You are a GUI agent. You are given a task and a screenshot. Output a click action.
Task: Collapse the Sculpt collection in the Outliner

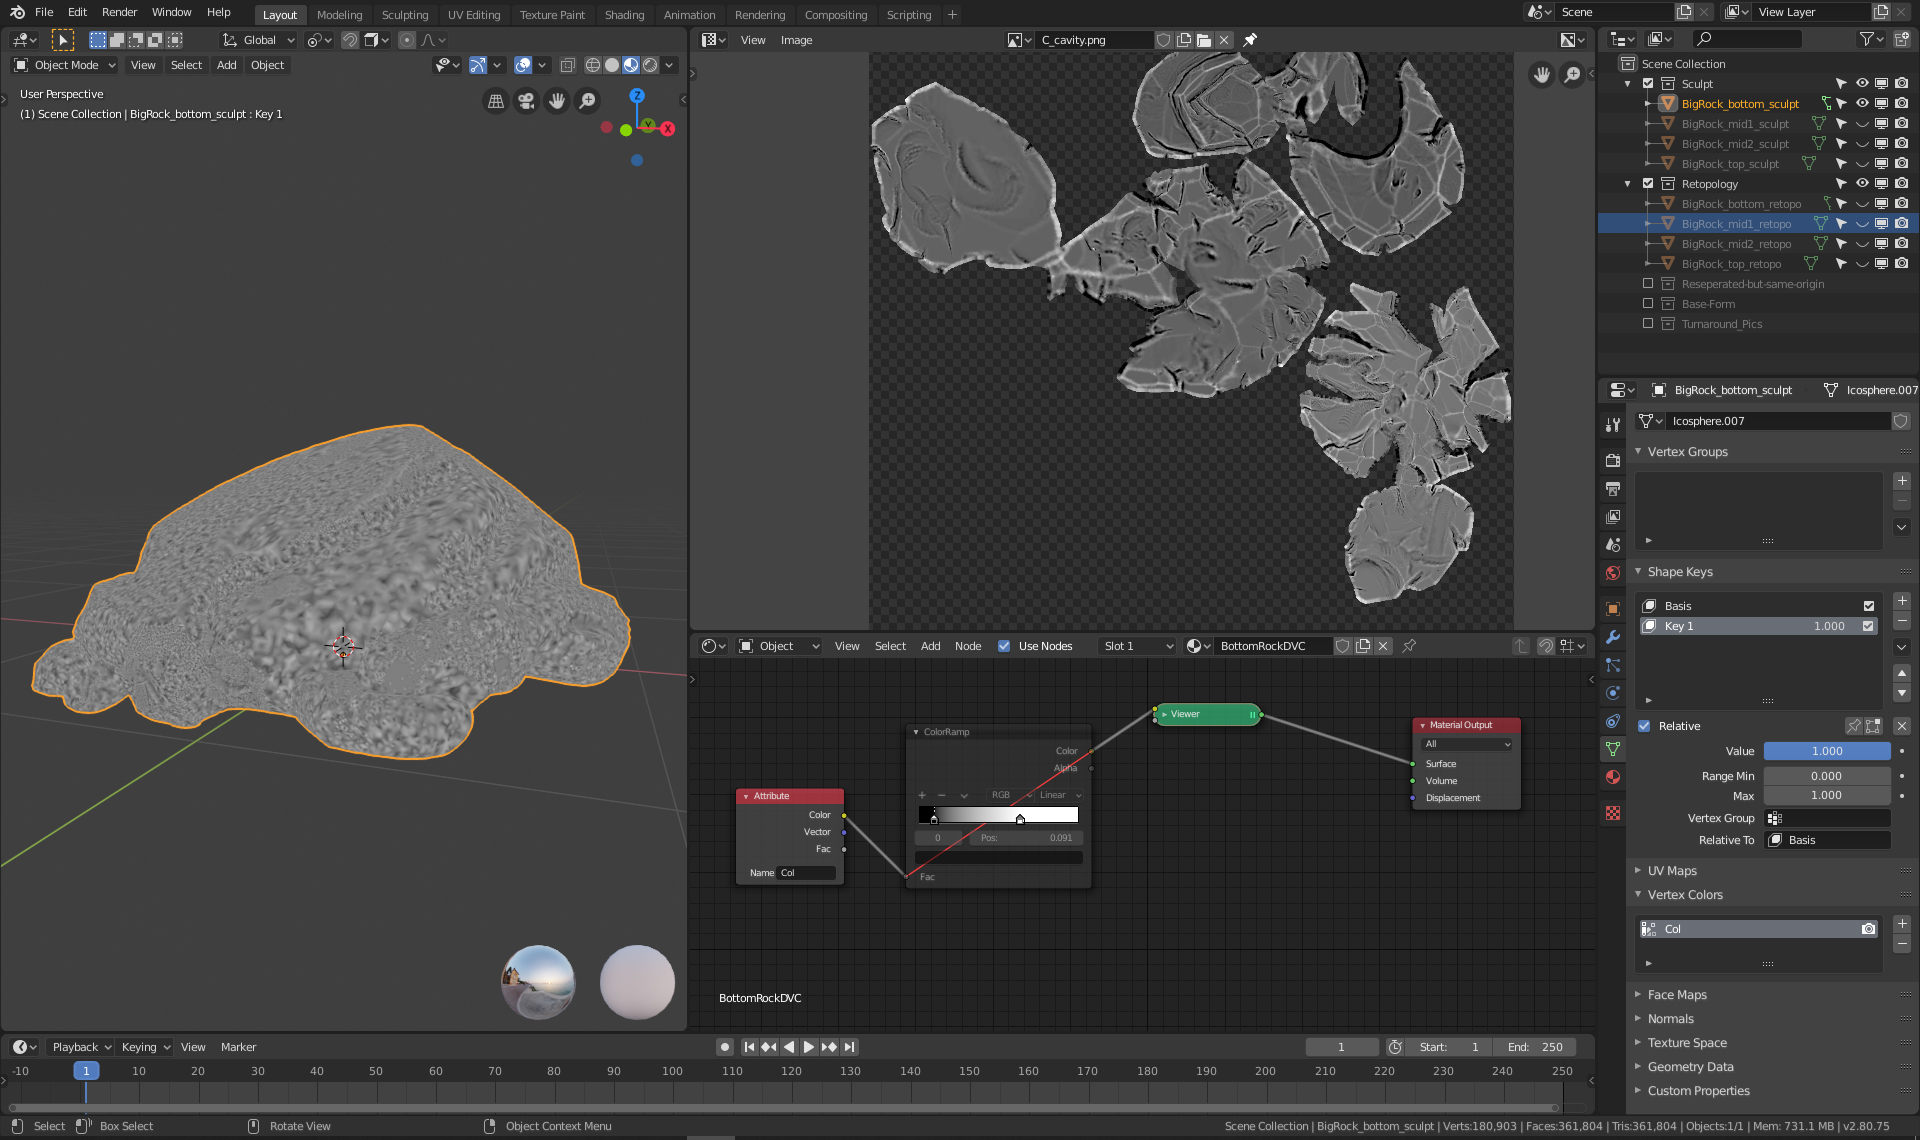pyautogui.click(x=1628, y=84)
